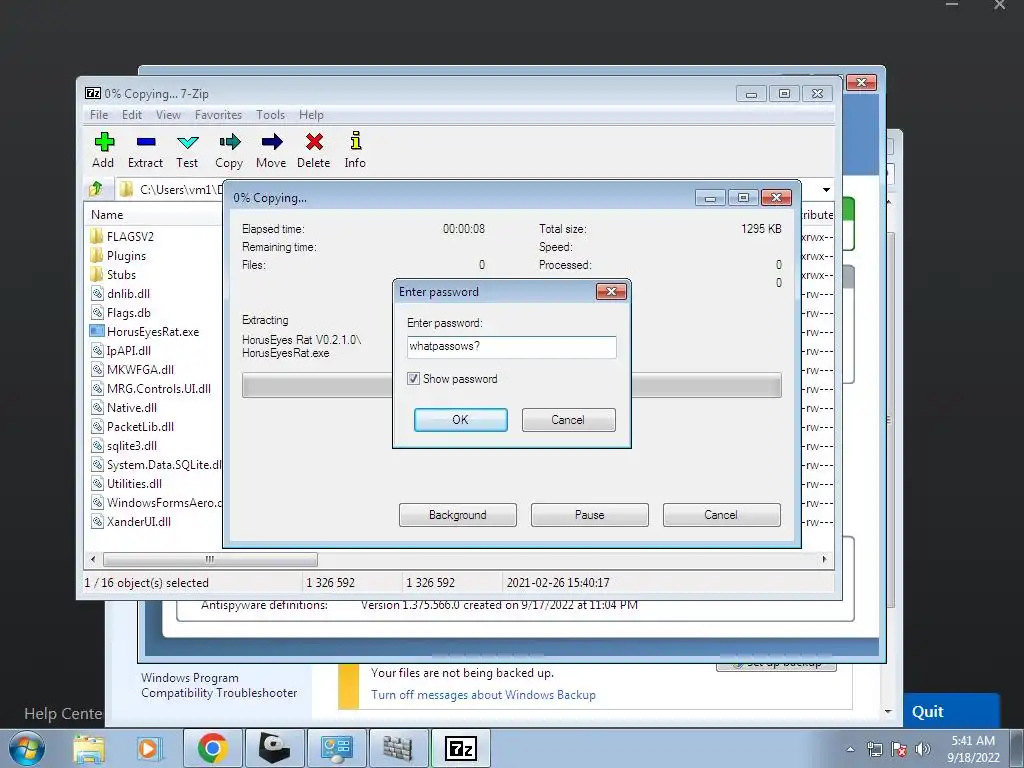The height and width of the screenshot is (768, 1024).
Task: Uncheck the Show password checkbox
Action: point(413,379)
